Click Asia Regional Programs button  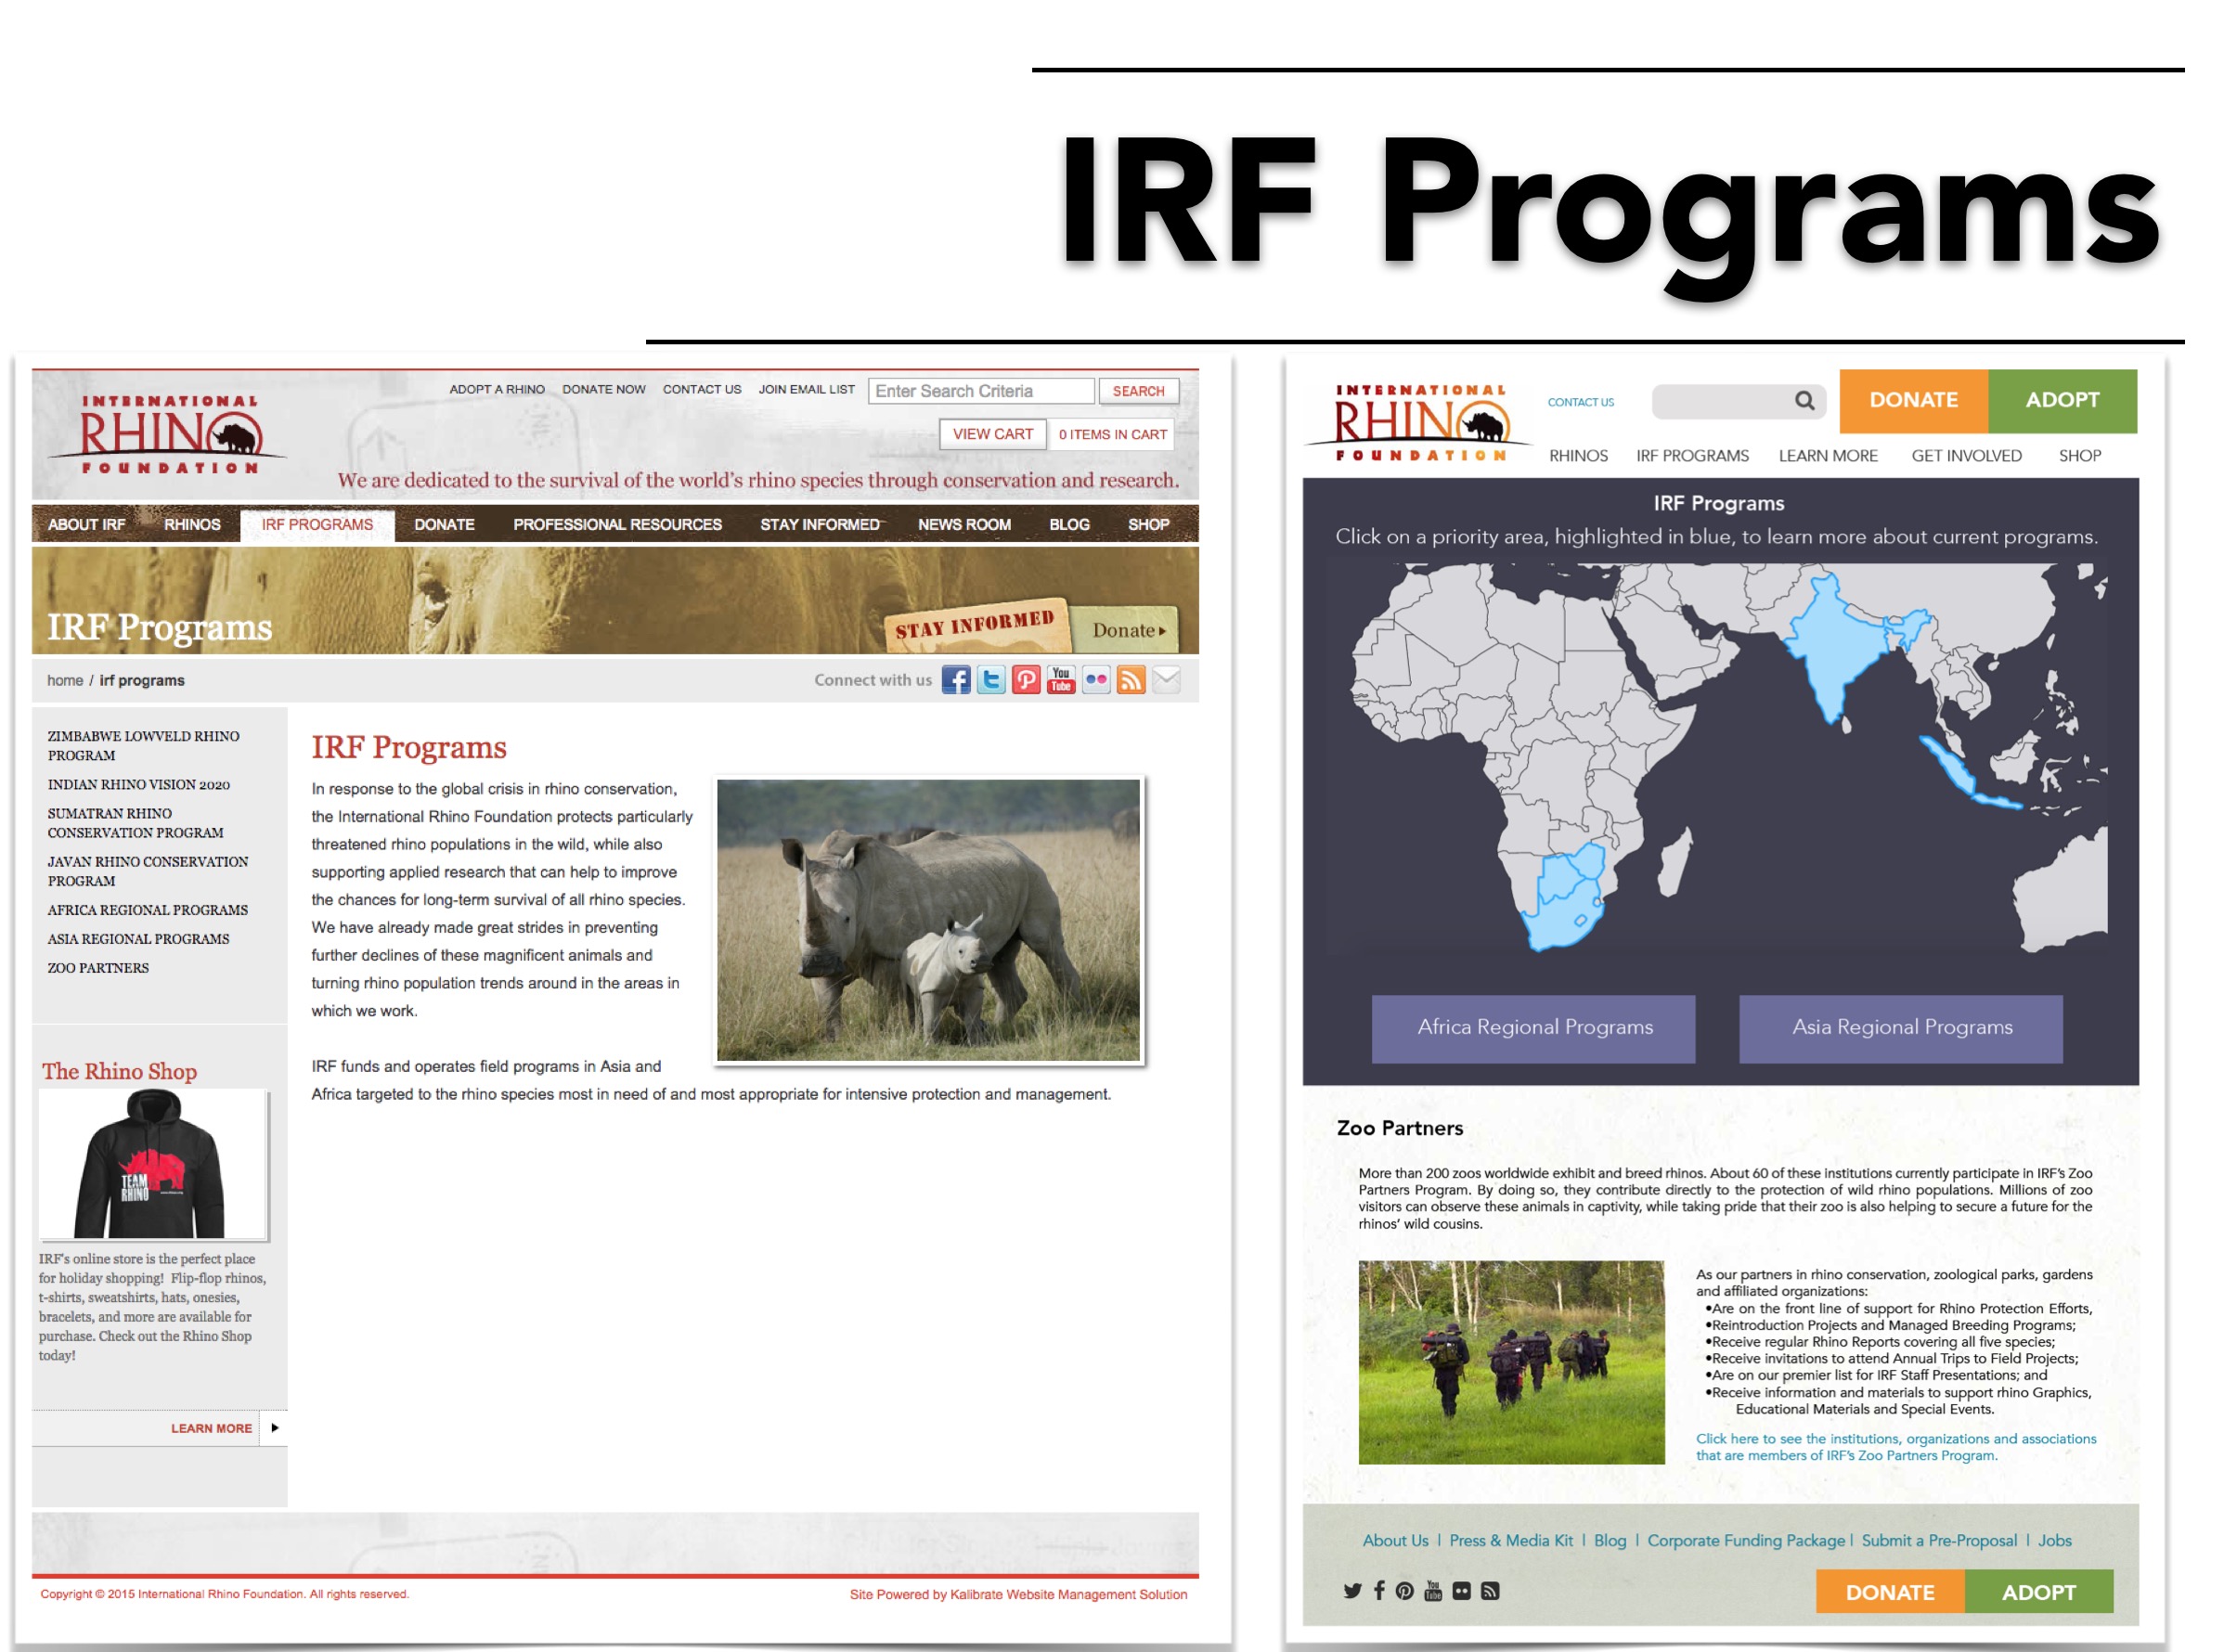tap(1901, 1028)
